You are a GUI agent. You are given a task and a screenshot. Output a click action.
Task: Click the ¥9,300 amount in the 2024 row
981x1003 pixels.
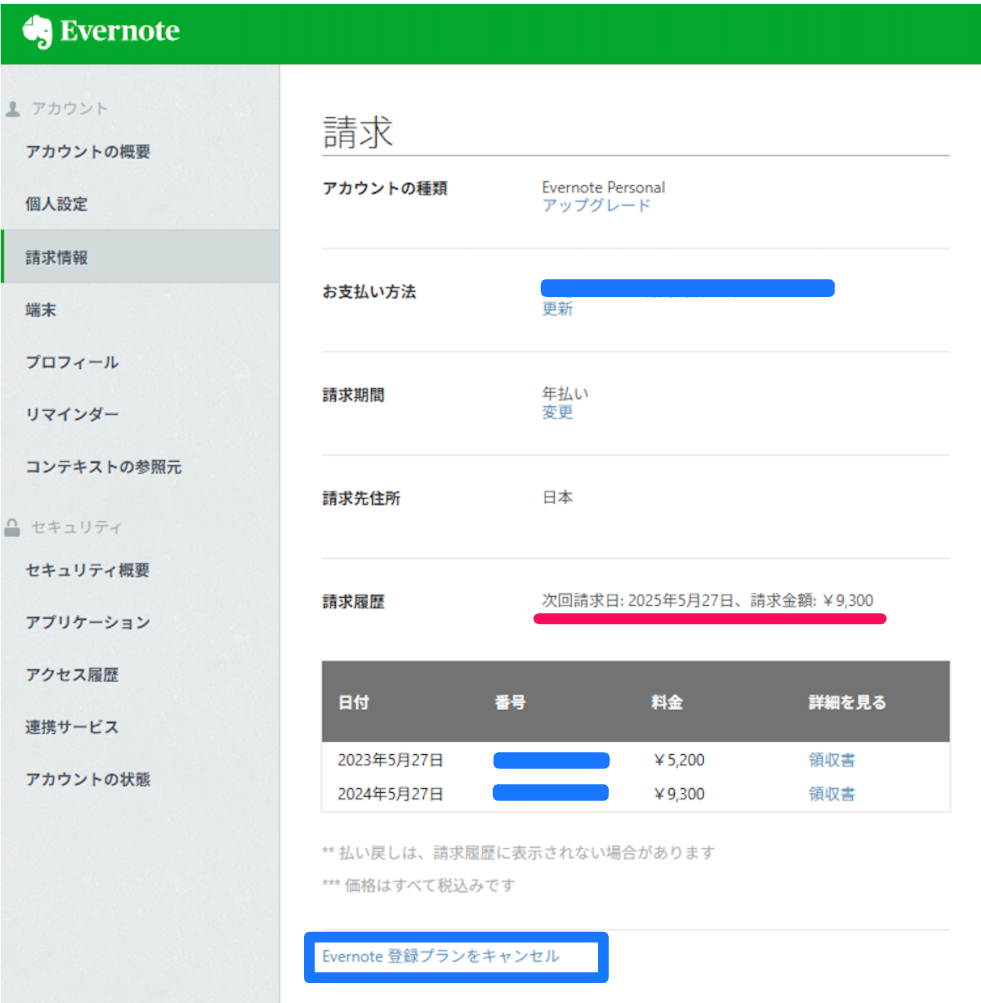tap(678, 794)
